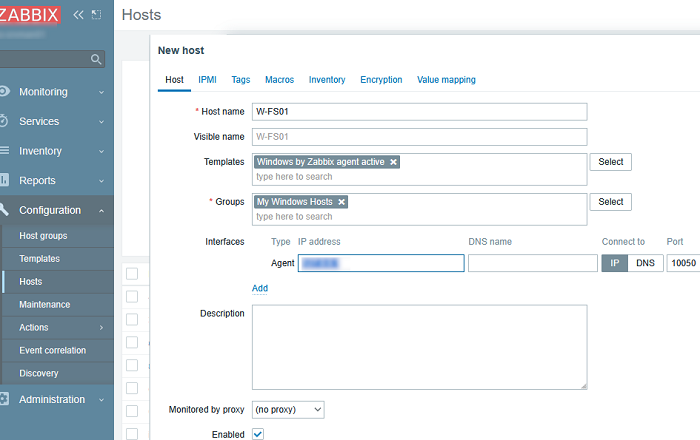Open Monitored by proxy dropdown
This screenshot has width=700, height=440.
click(288, 410)
